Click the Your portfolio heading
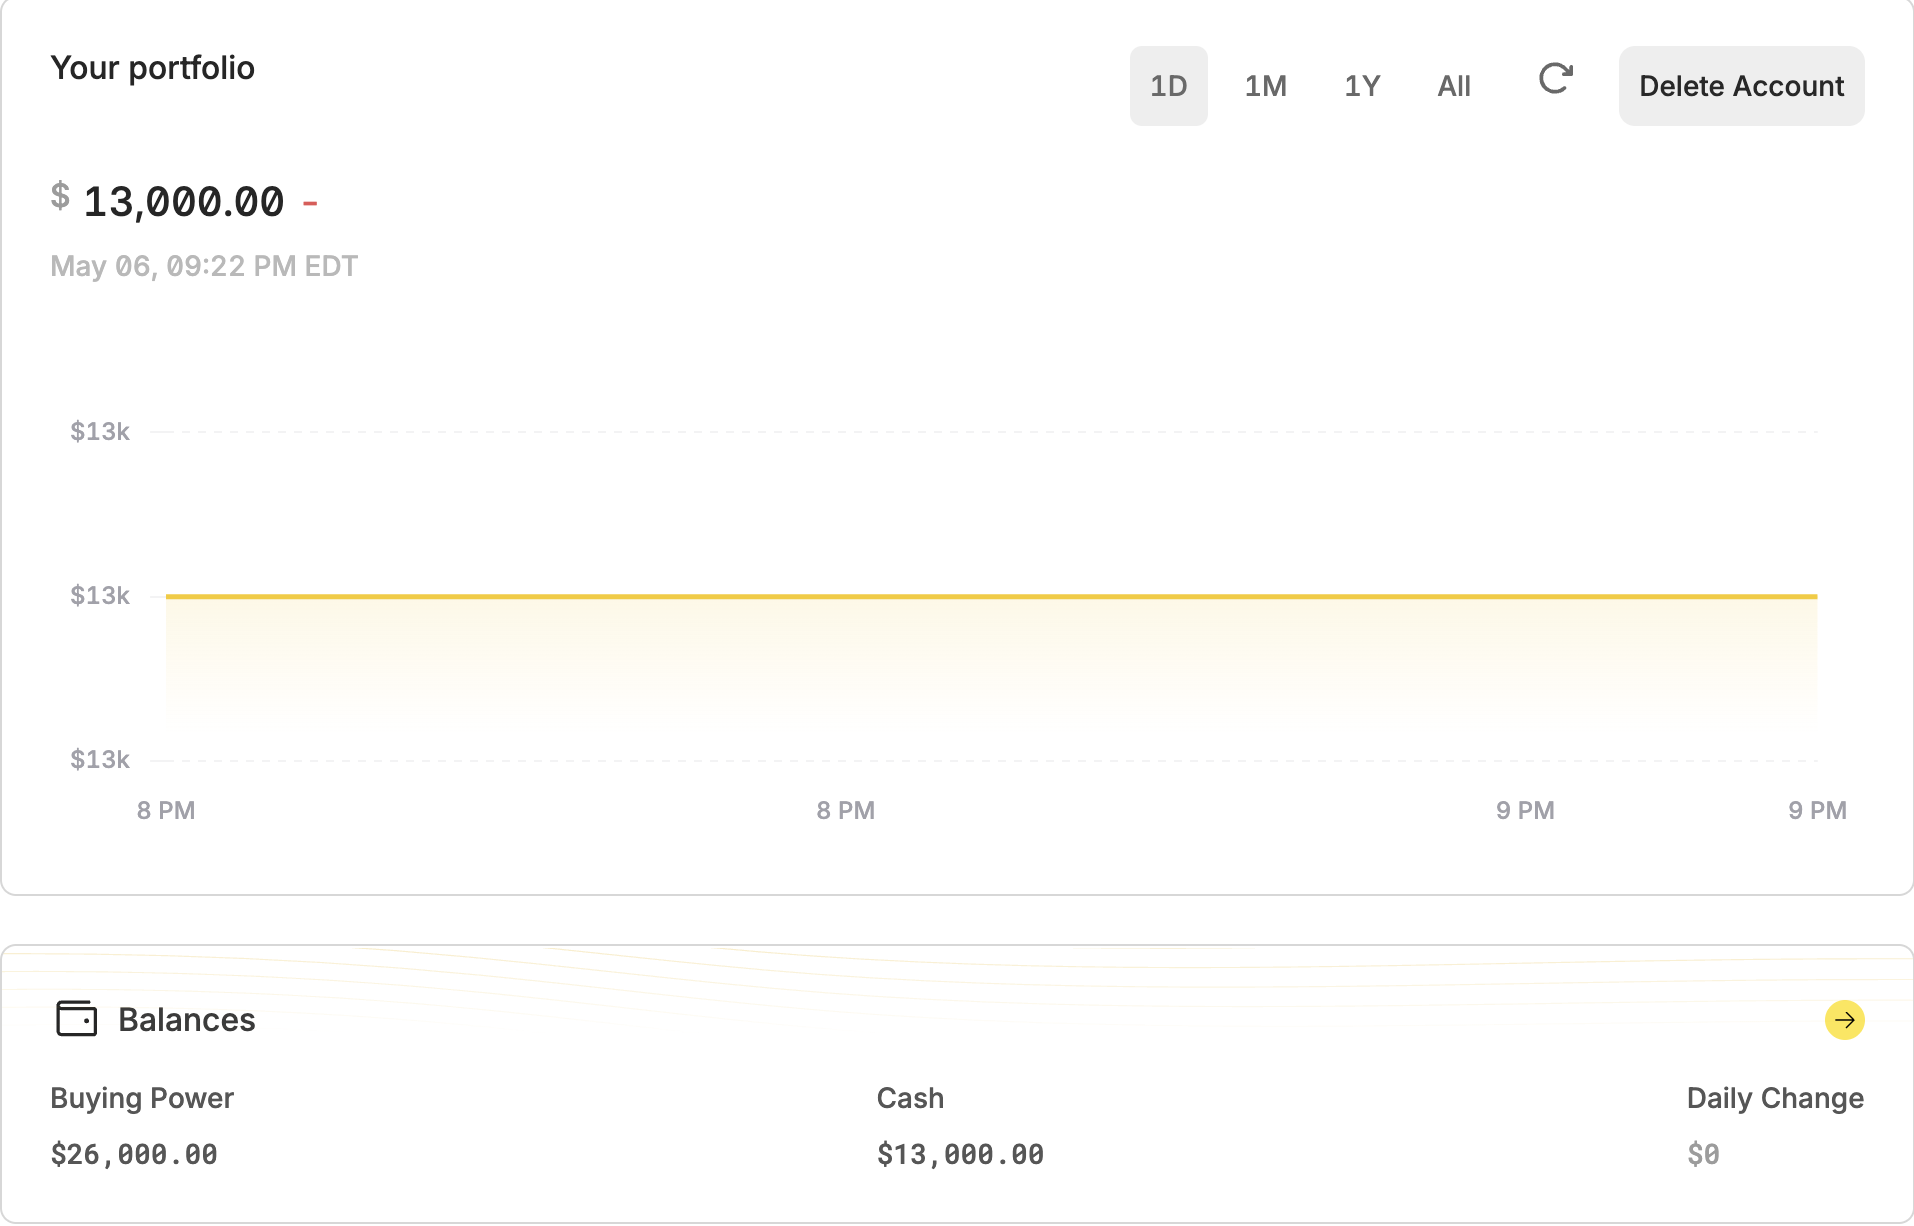 (153, 68)
